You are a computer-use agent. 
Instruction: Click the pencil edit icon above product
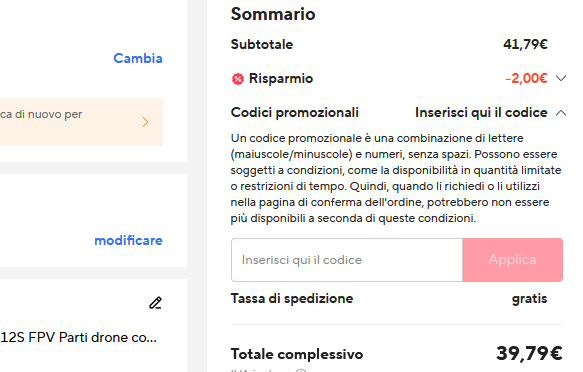click(155, 303)
